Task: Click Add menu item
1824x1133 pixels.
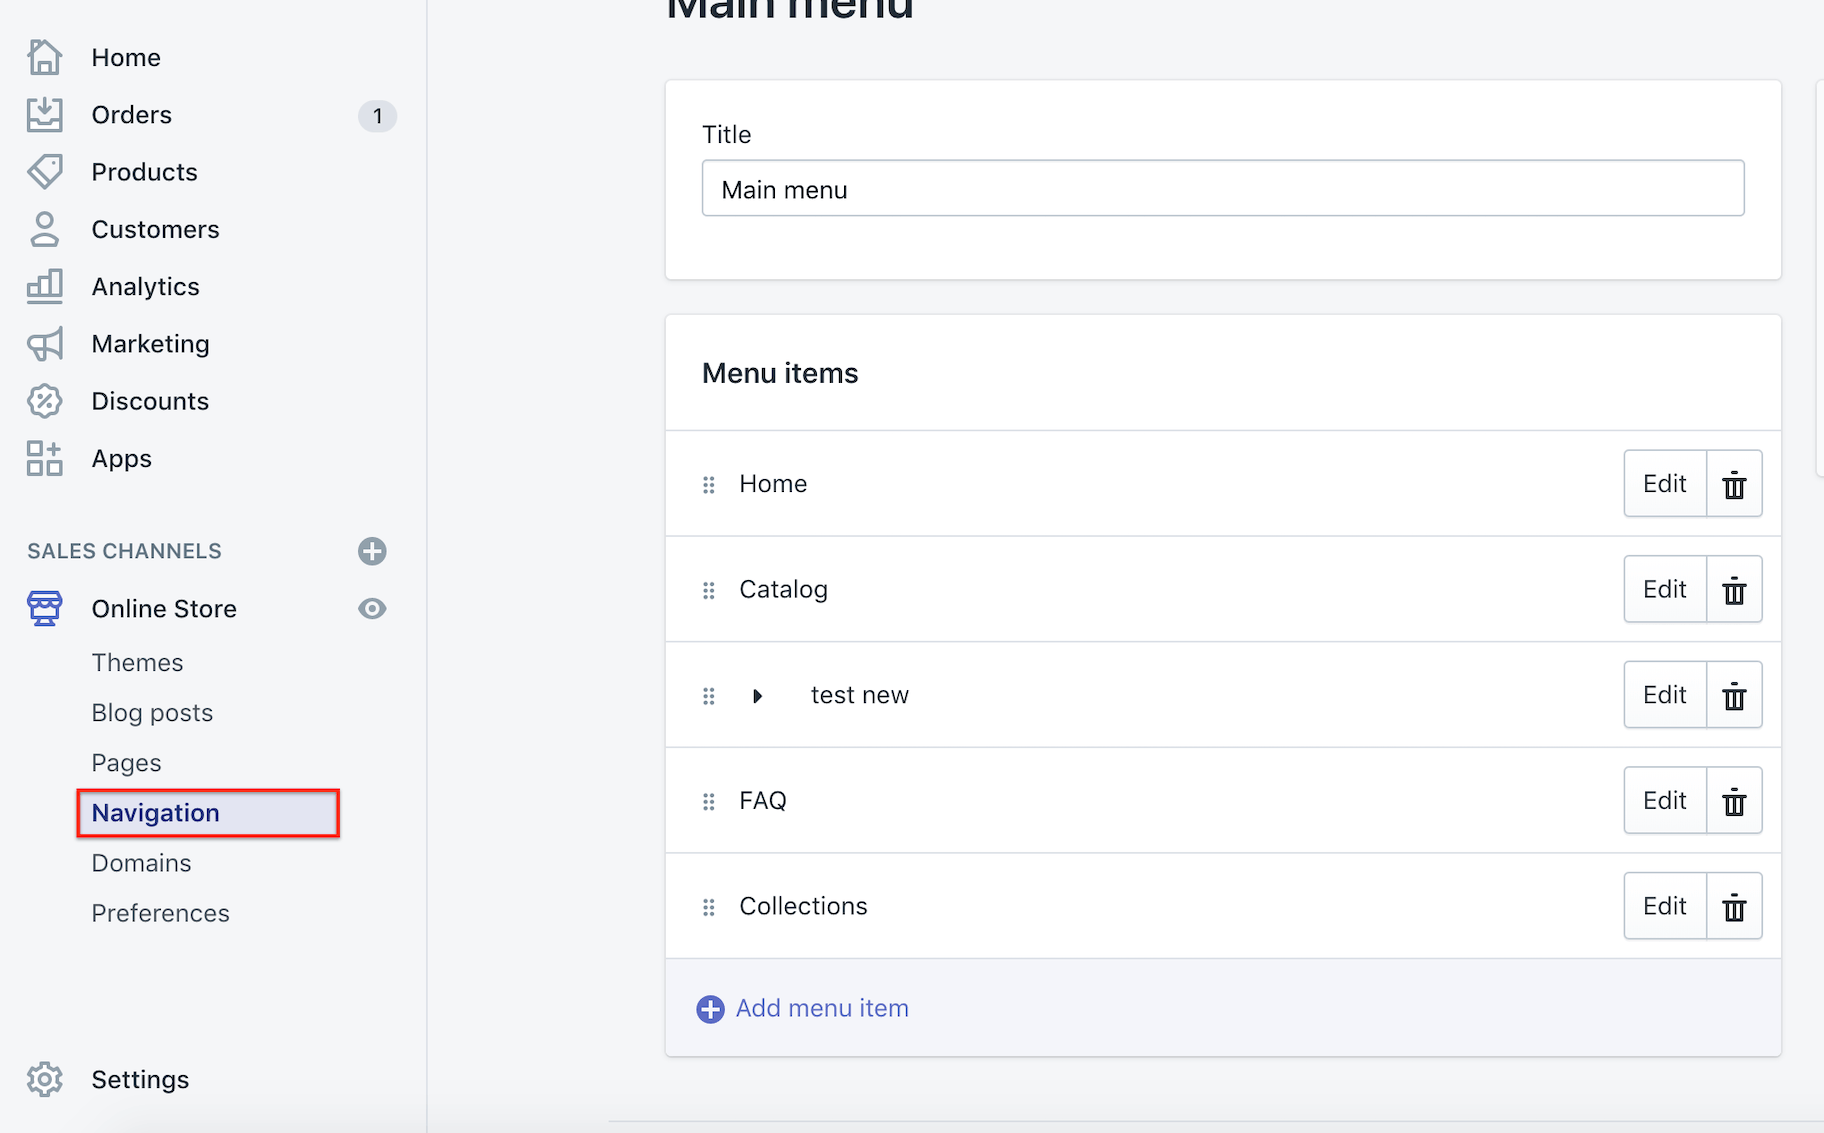Action: 821,1008
